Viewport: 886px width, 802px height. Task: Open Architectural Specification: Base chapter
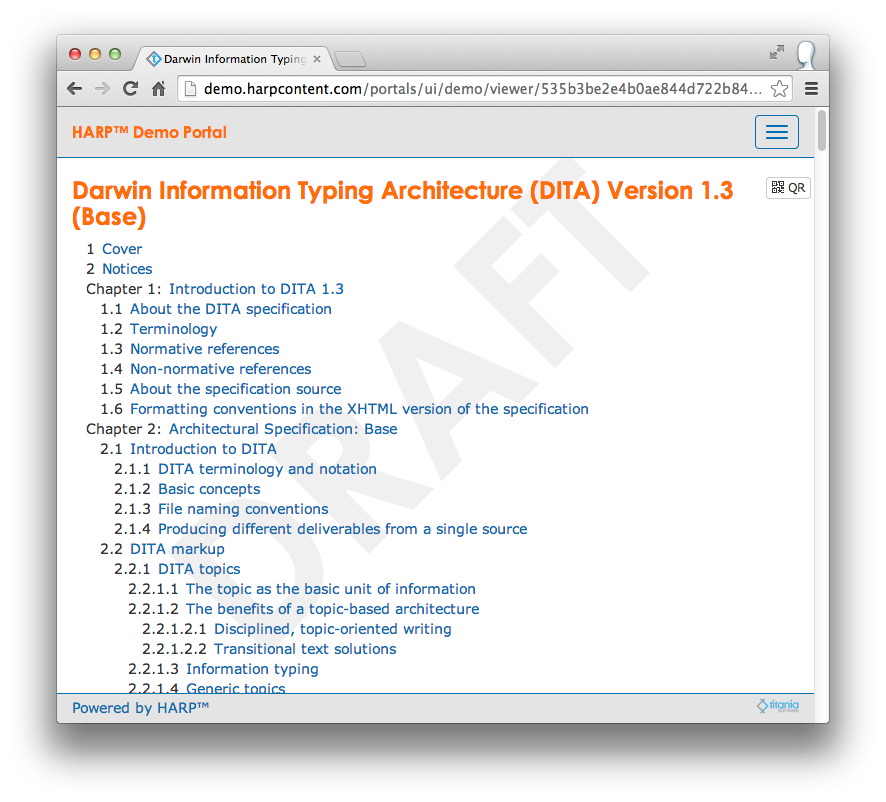283,429
